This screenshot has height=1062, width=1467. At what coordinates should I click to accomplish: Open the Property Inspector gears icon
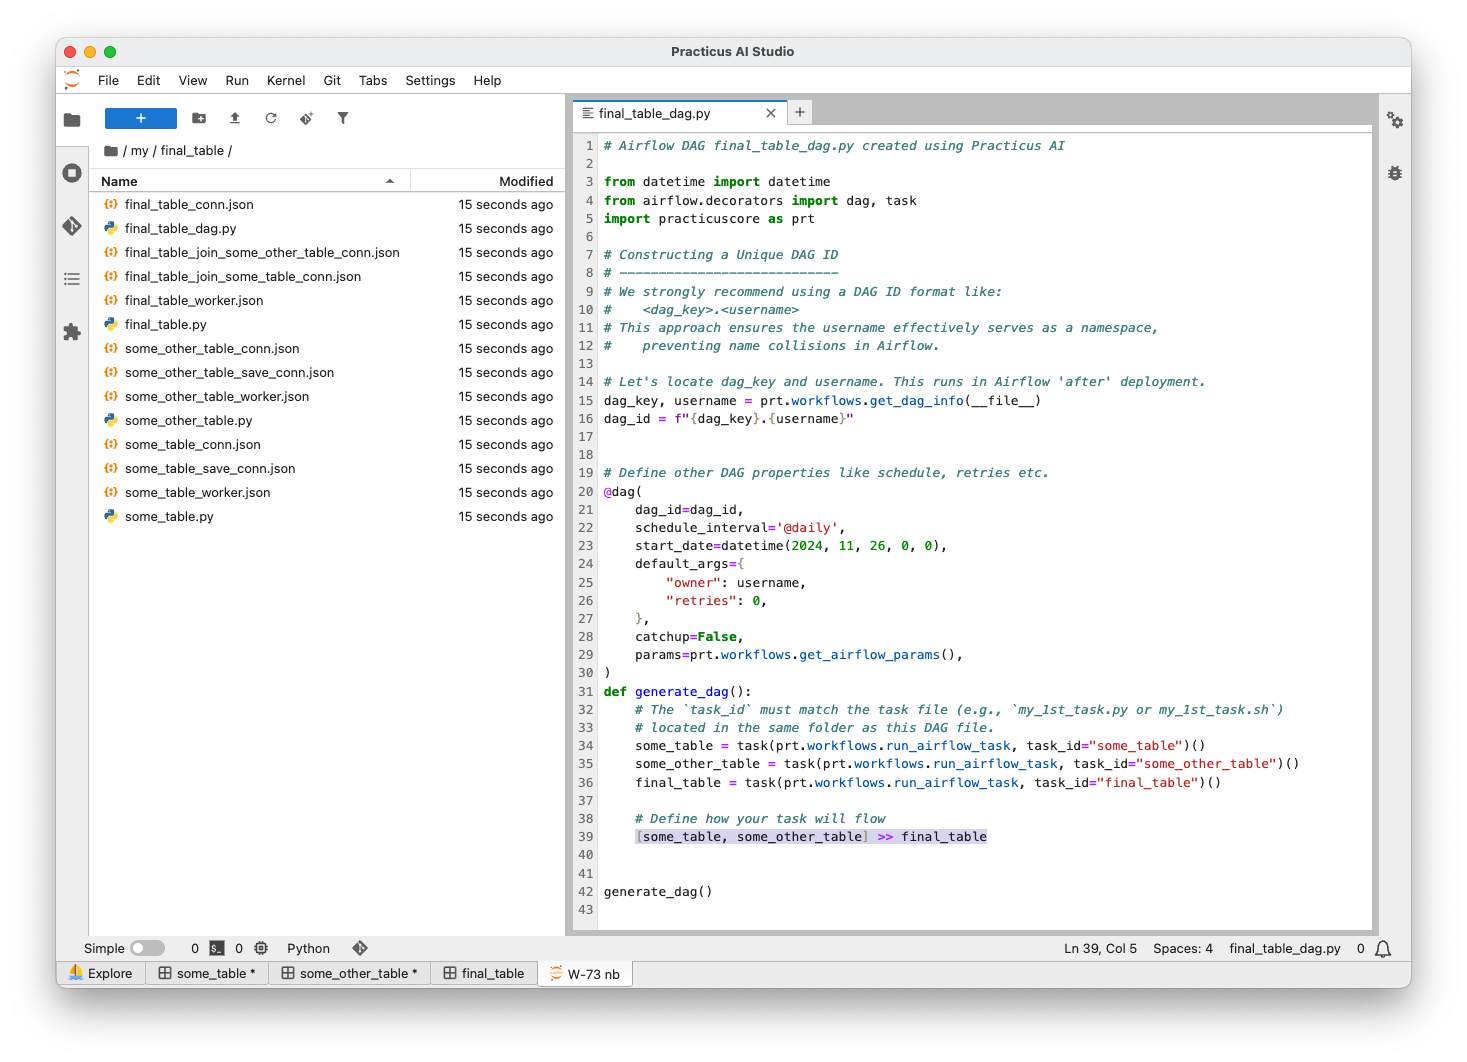pos(1395,120)
